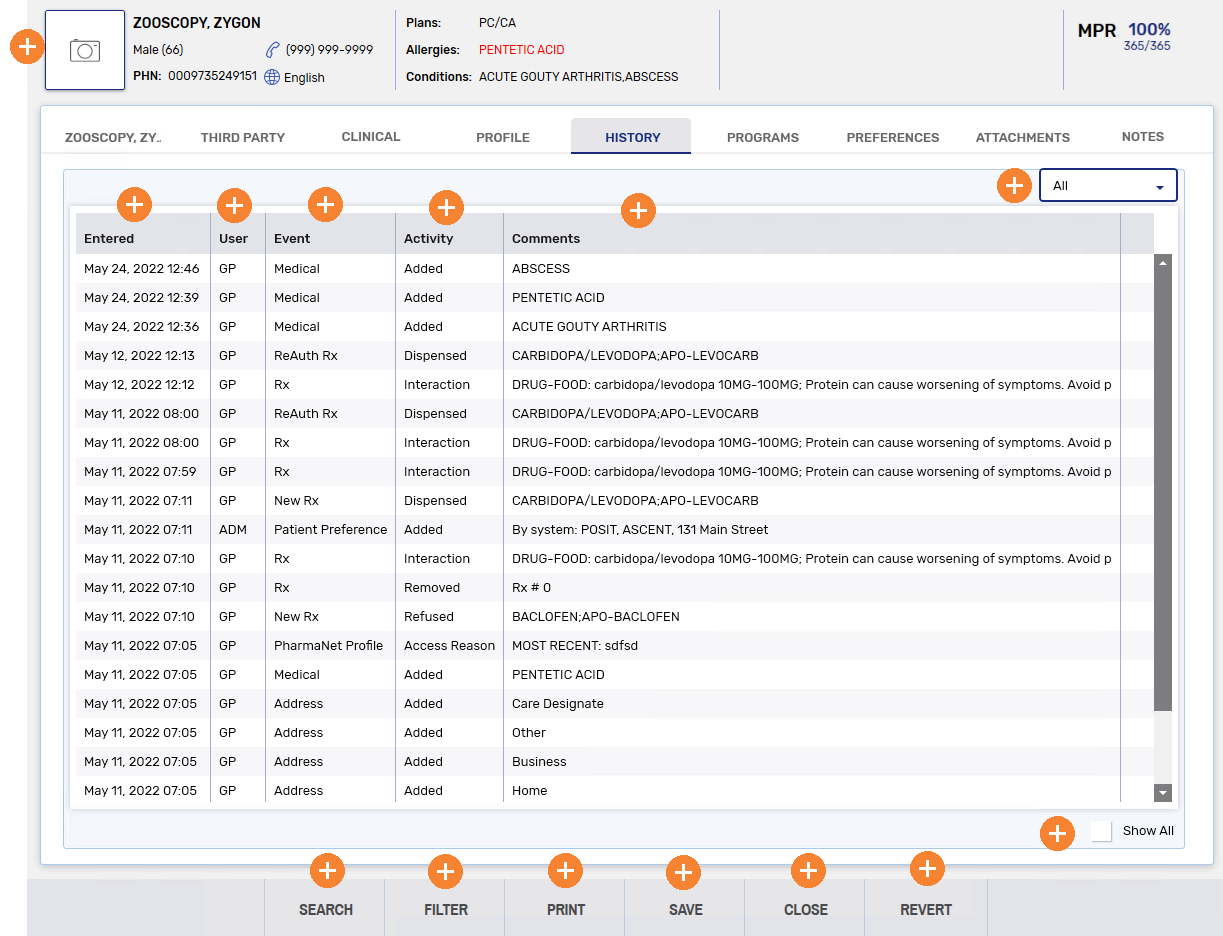Click the Event column header
Viewport: 1223px width, 936px height.
pyautogui.click(x=292, y=239)
